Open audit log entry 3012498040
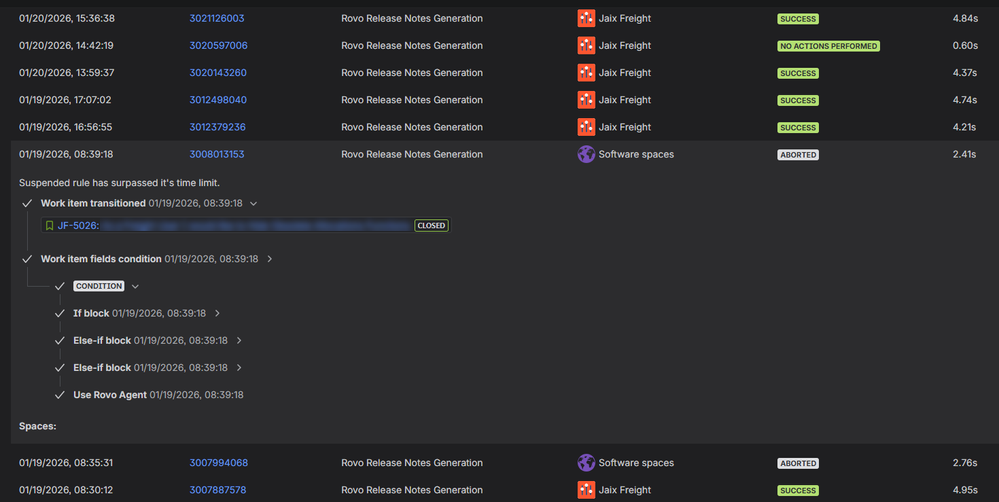 [218, 100]
